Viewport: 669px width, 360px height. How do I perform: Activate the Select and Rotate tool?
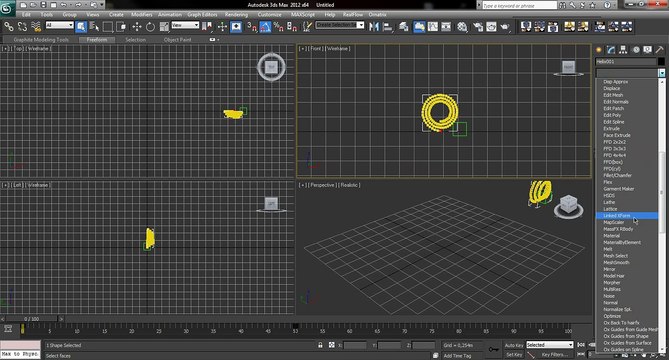tap(150, 27)
